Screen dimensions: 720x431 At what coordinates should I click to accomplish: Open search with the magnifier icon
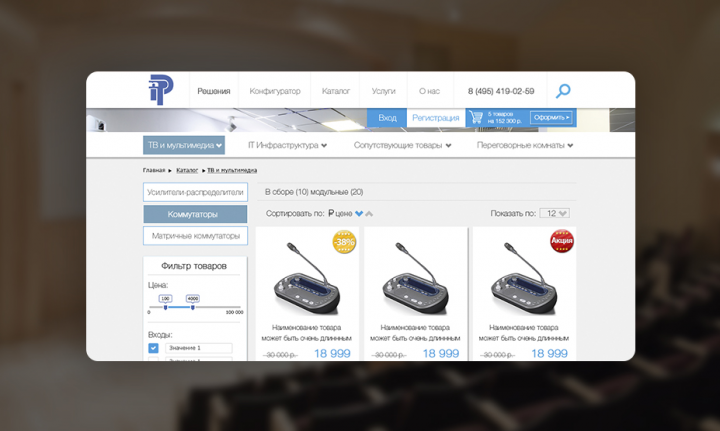[563, 91]
